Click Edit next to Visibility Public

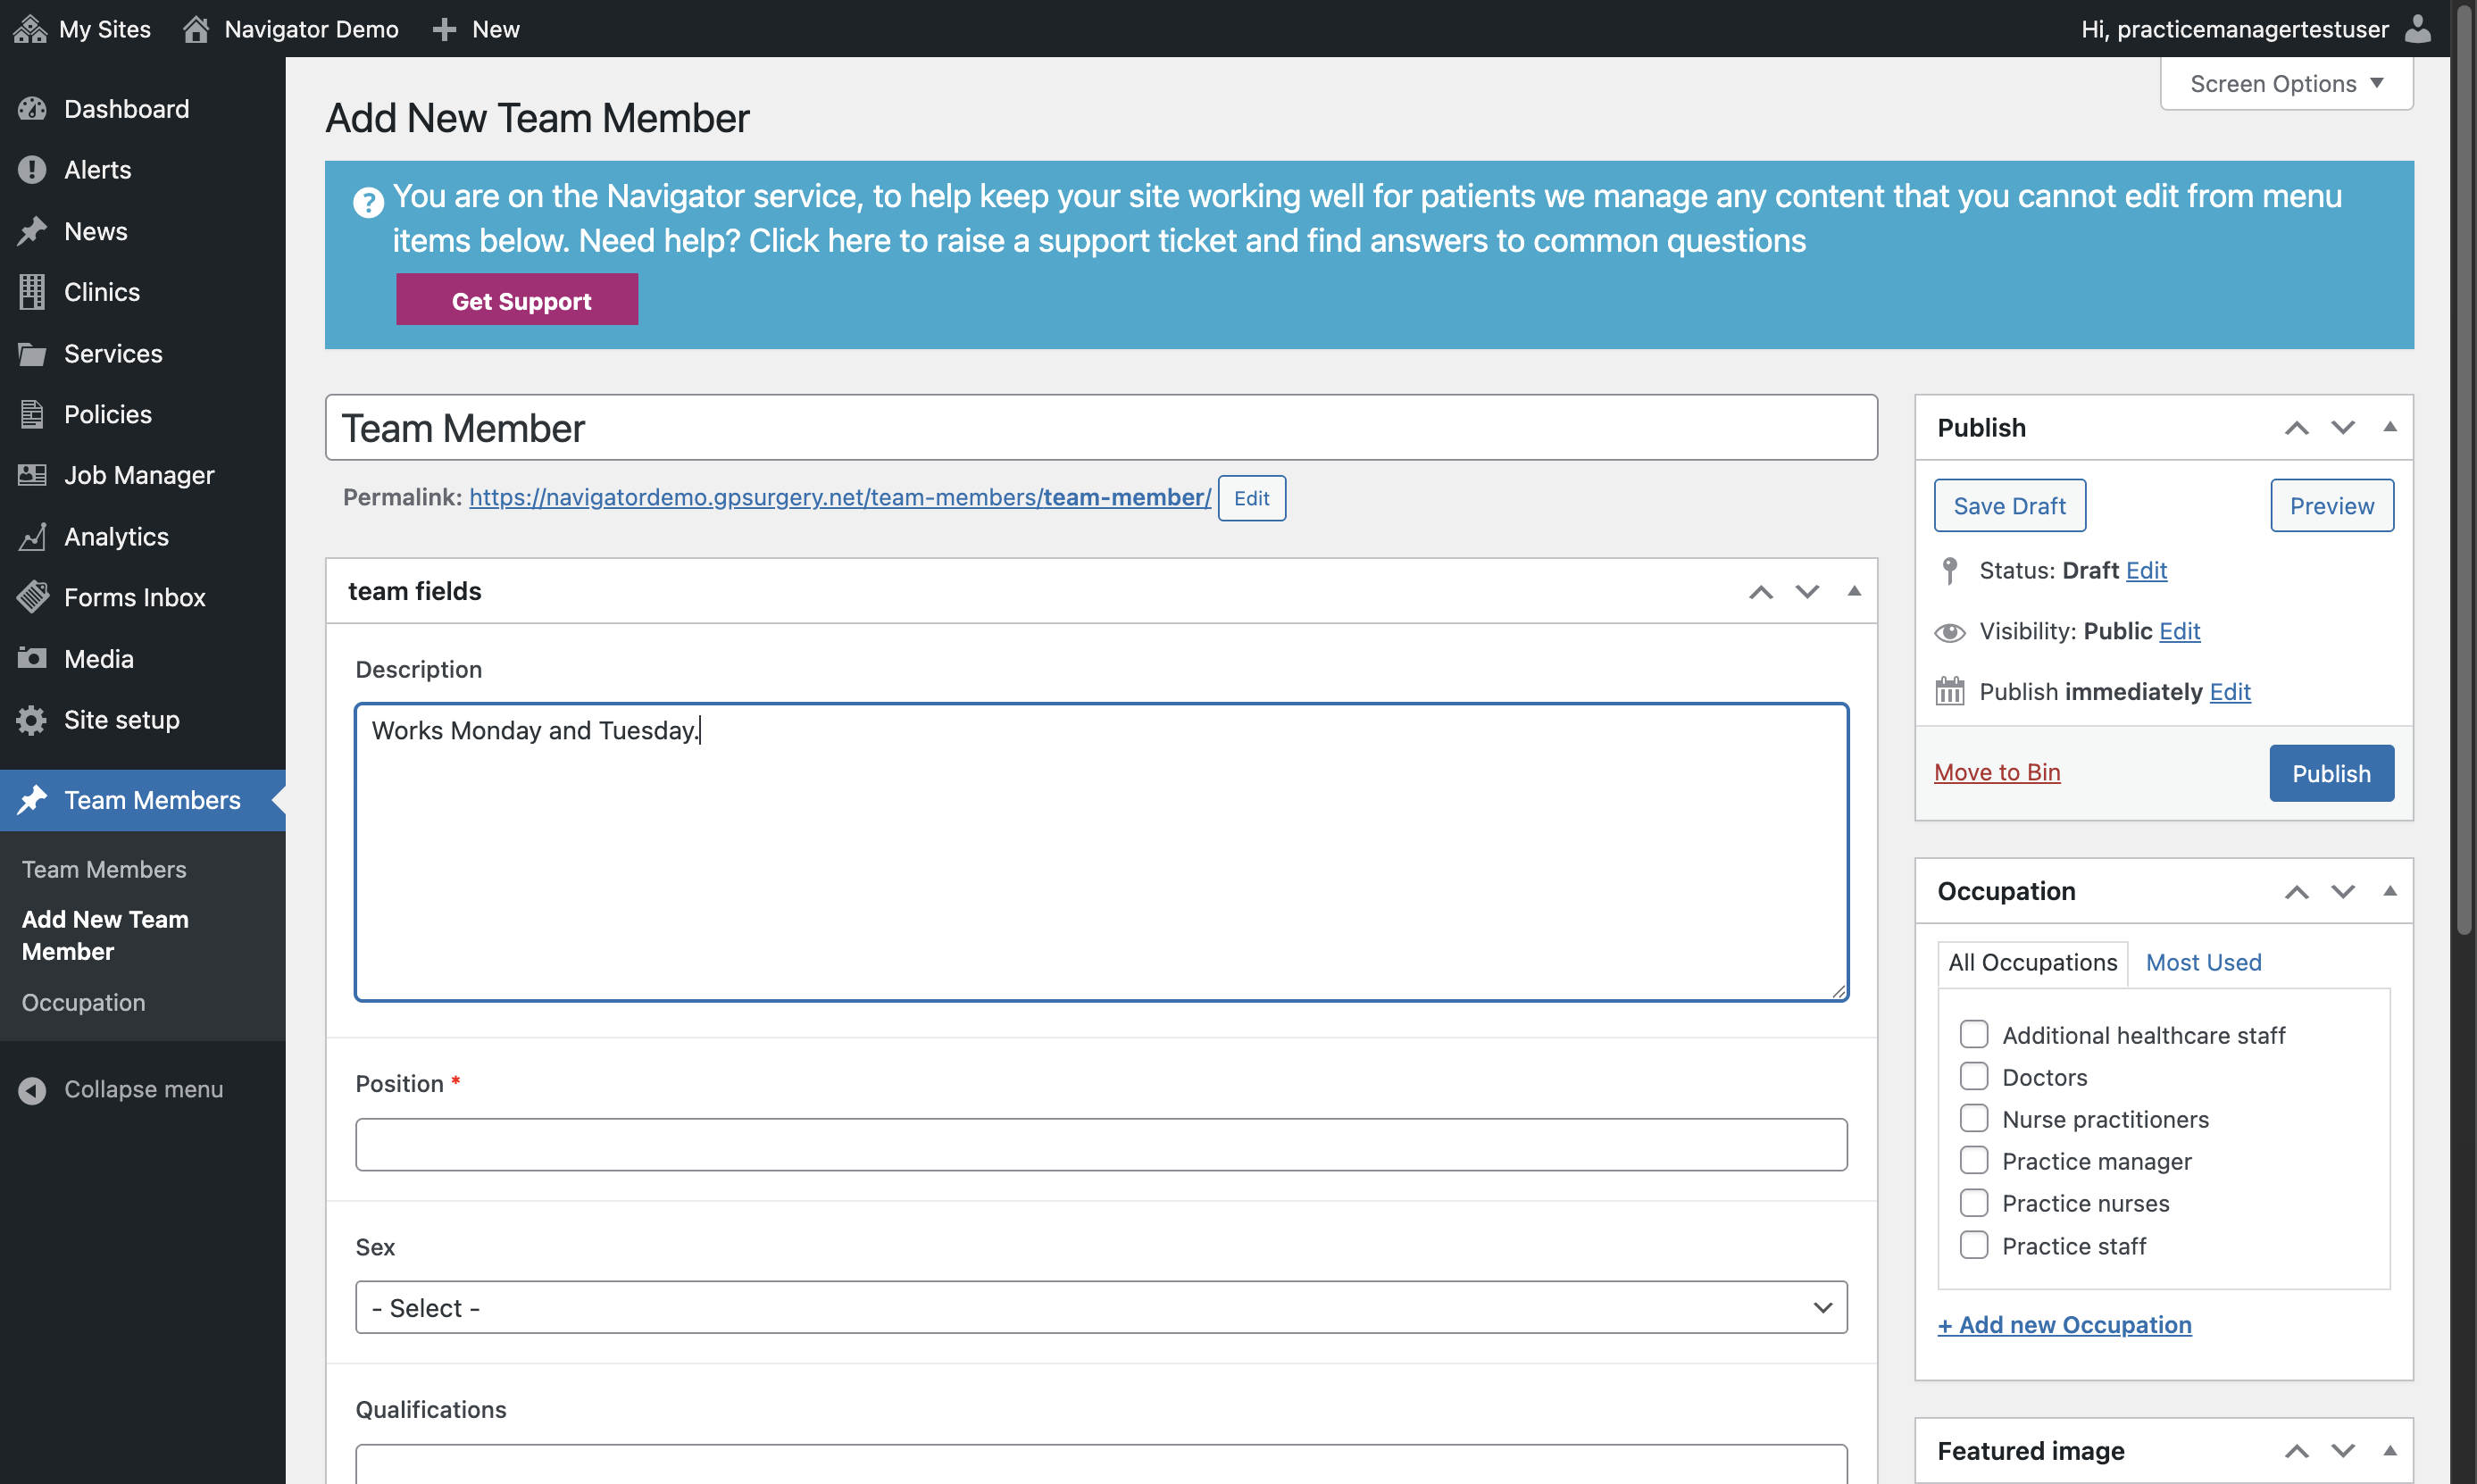pyautogui.click(x=2180, y=631)
